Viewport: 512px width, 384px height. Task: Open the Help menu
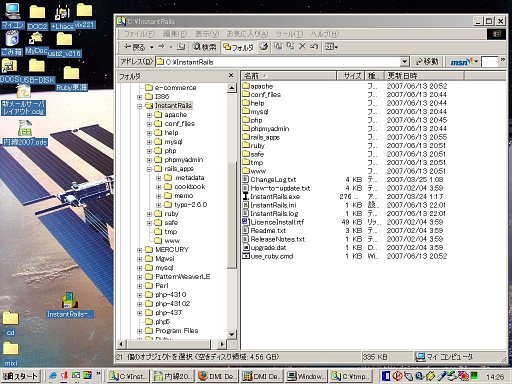(x=325, y=34)
